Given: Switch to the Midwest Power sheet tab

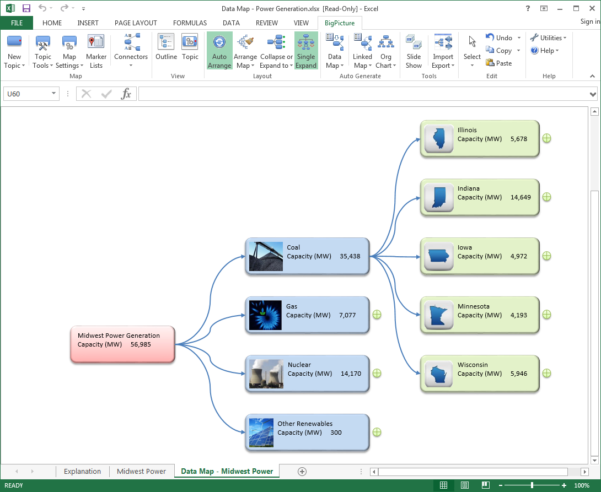Looking at the screenshot, I should pos(141,470).
